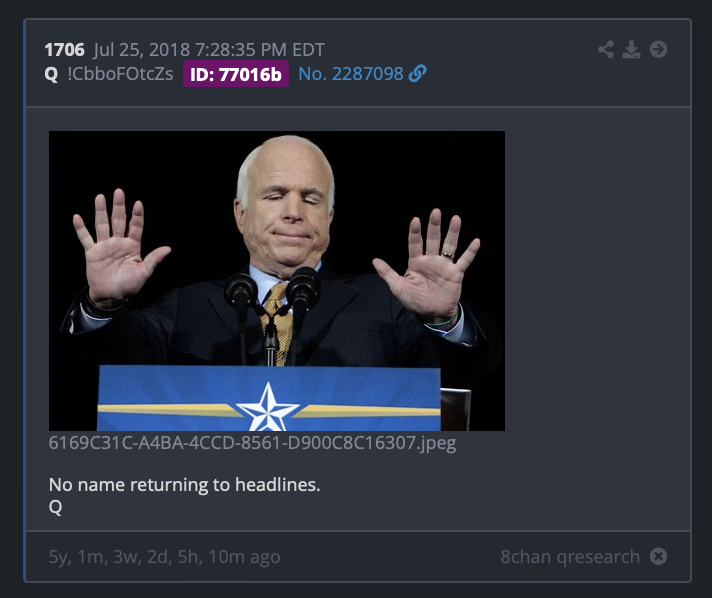The width and height of the screenshot is (712, 598).
Task: Click the text "No name returning to headlines."
Action: coord(184,484)
